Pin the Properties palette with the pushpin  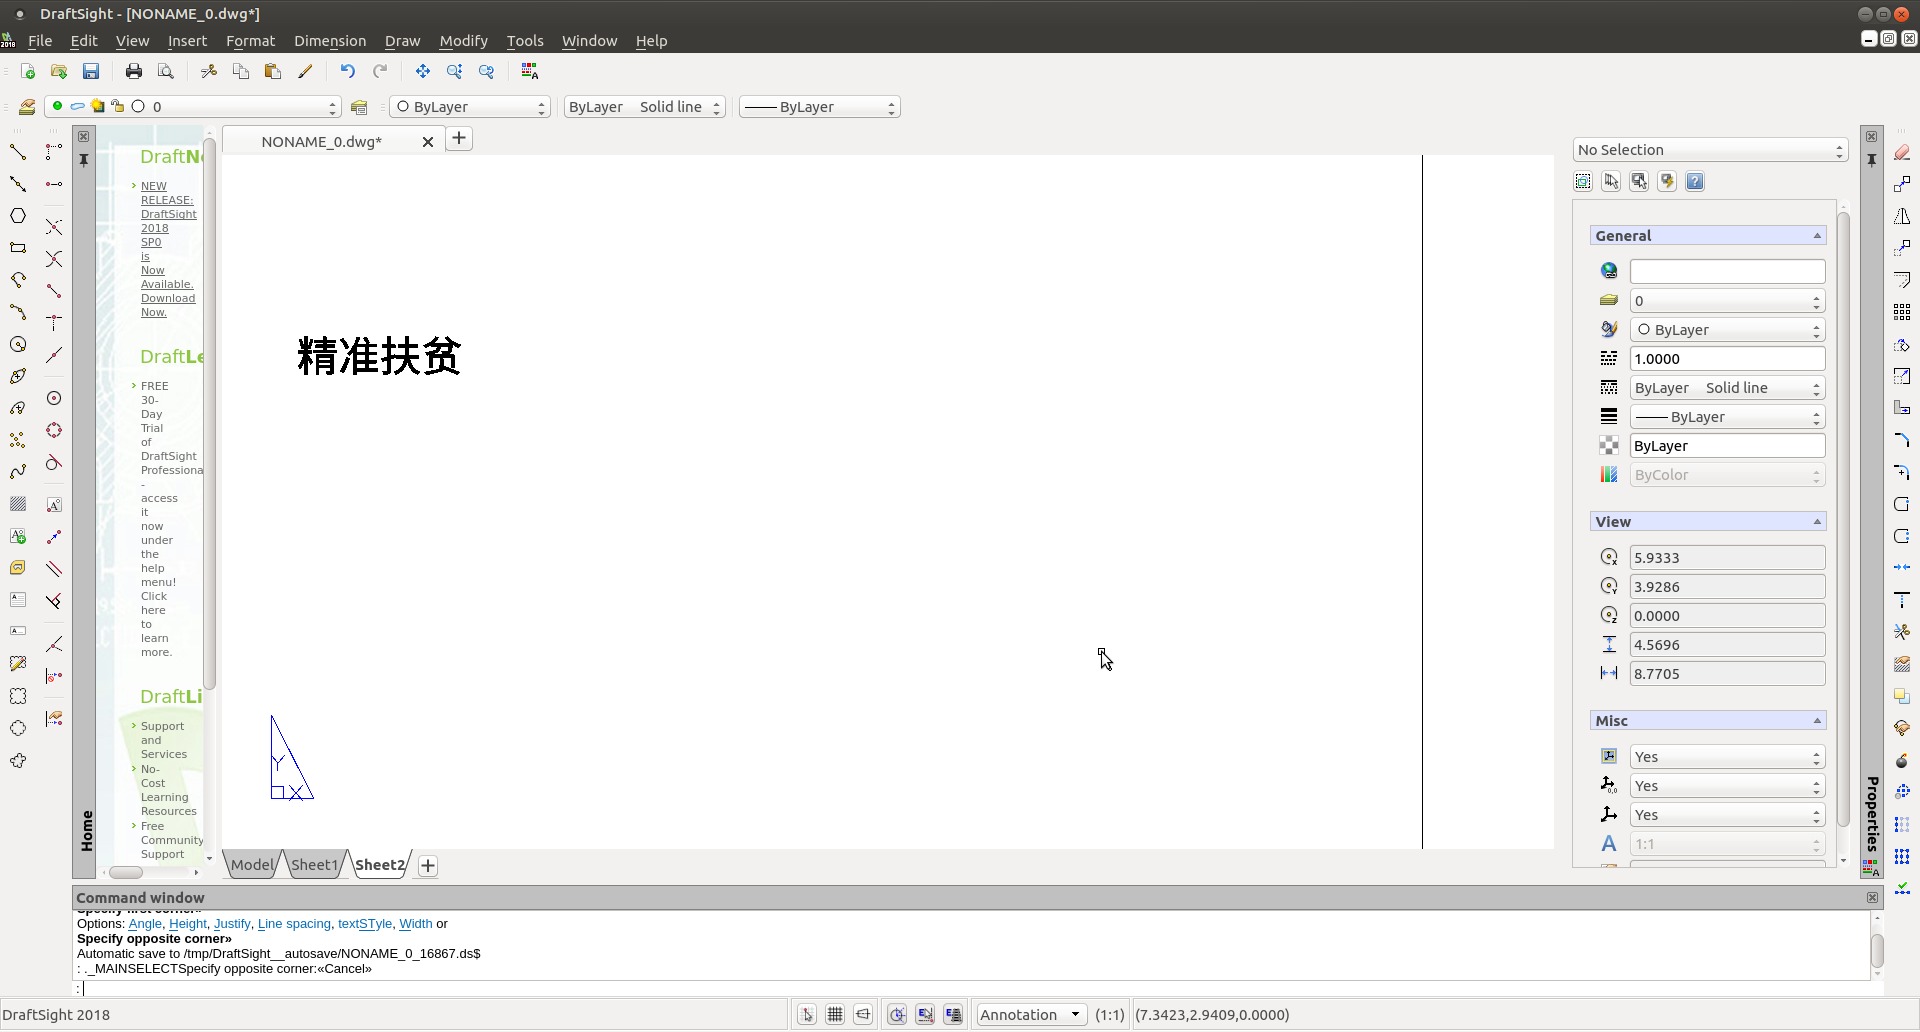coord(1871,160)
